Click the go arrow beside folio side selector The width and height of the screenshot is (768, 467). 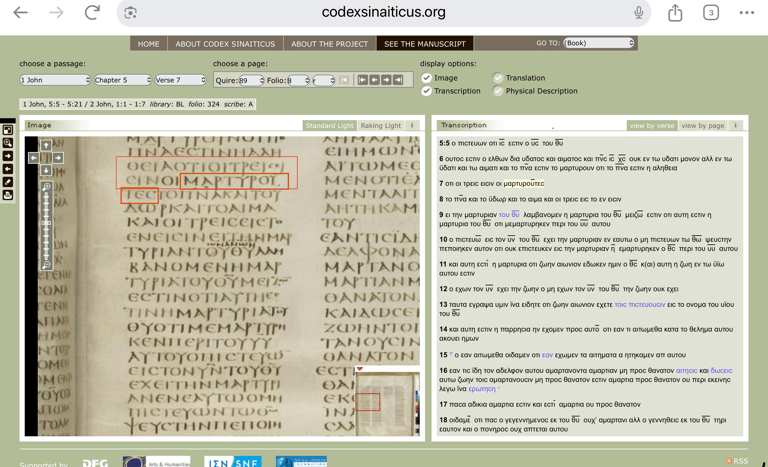tap(344, 80)
